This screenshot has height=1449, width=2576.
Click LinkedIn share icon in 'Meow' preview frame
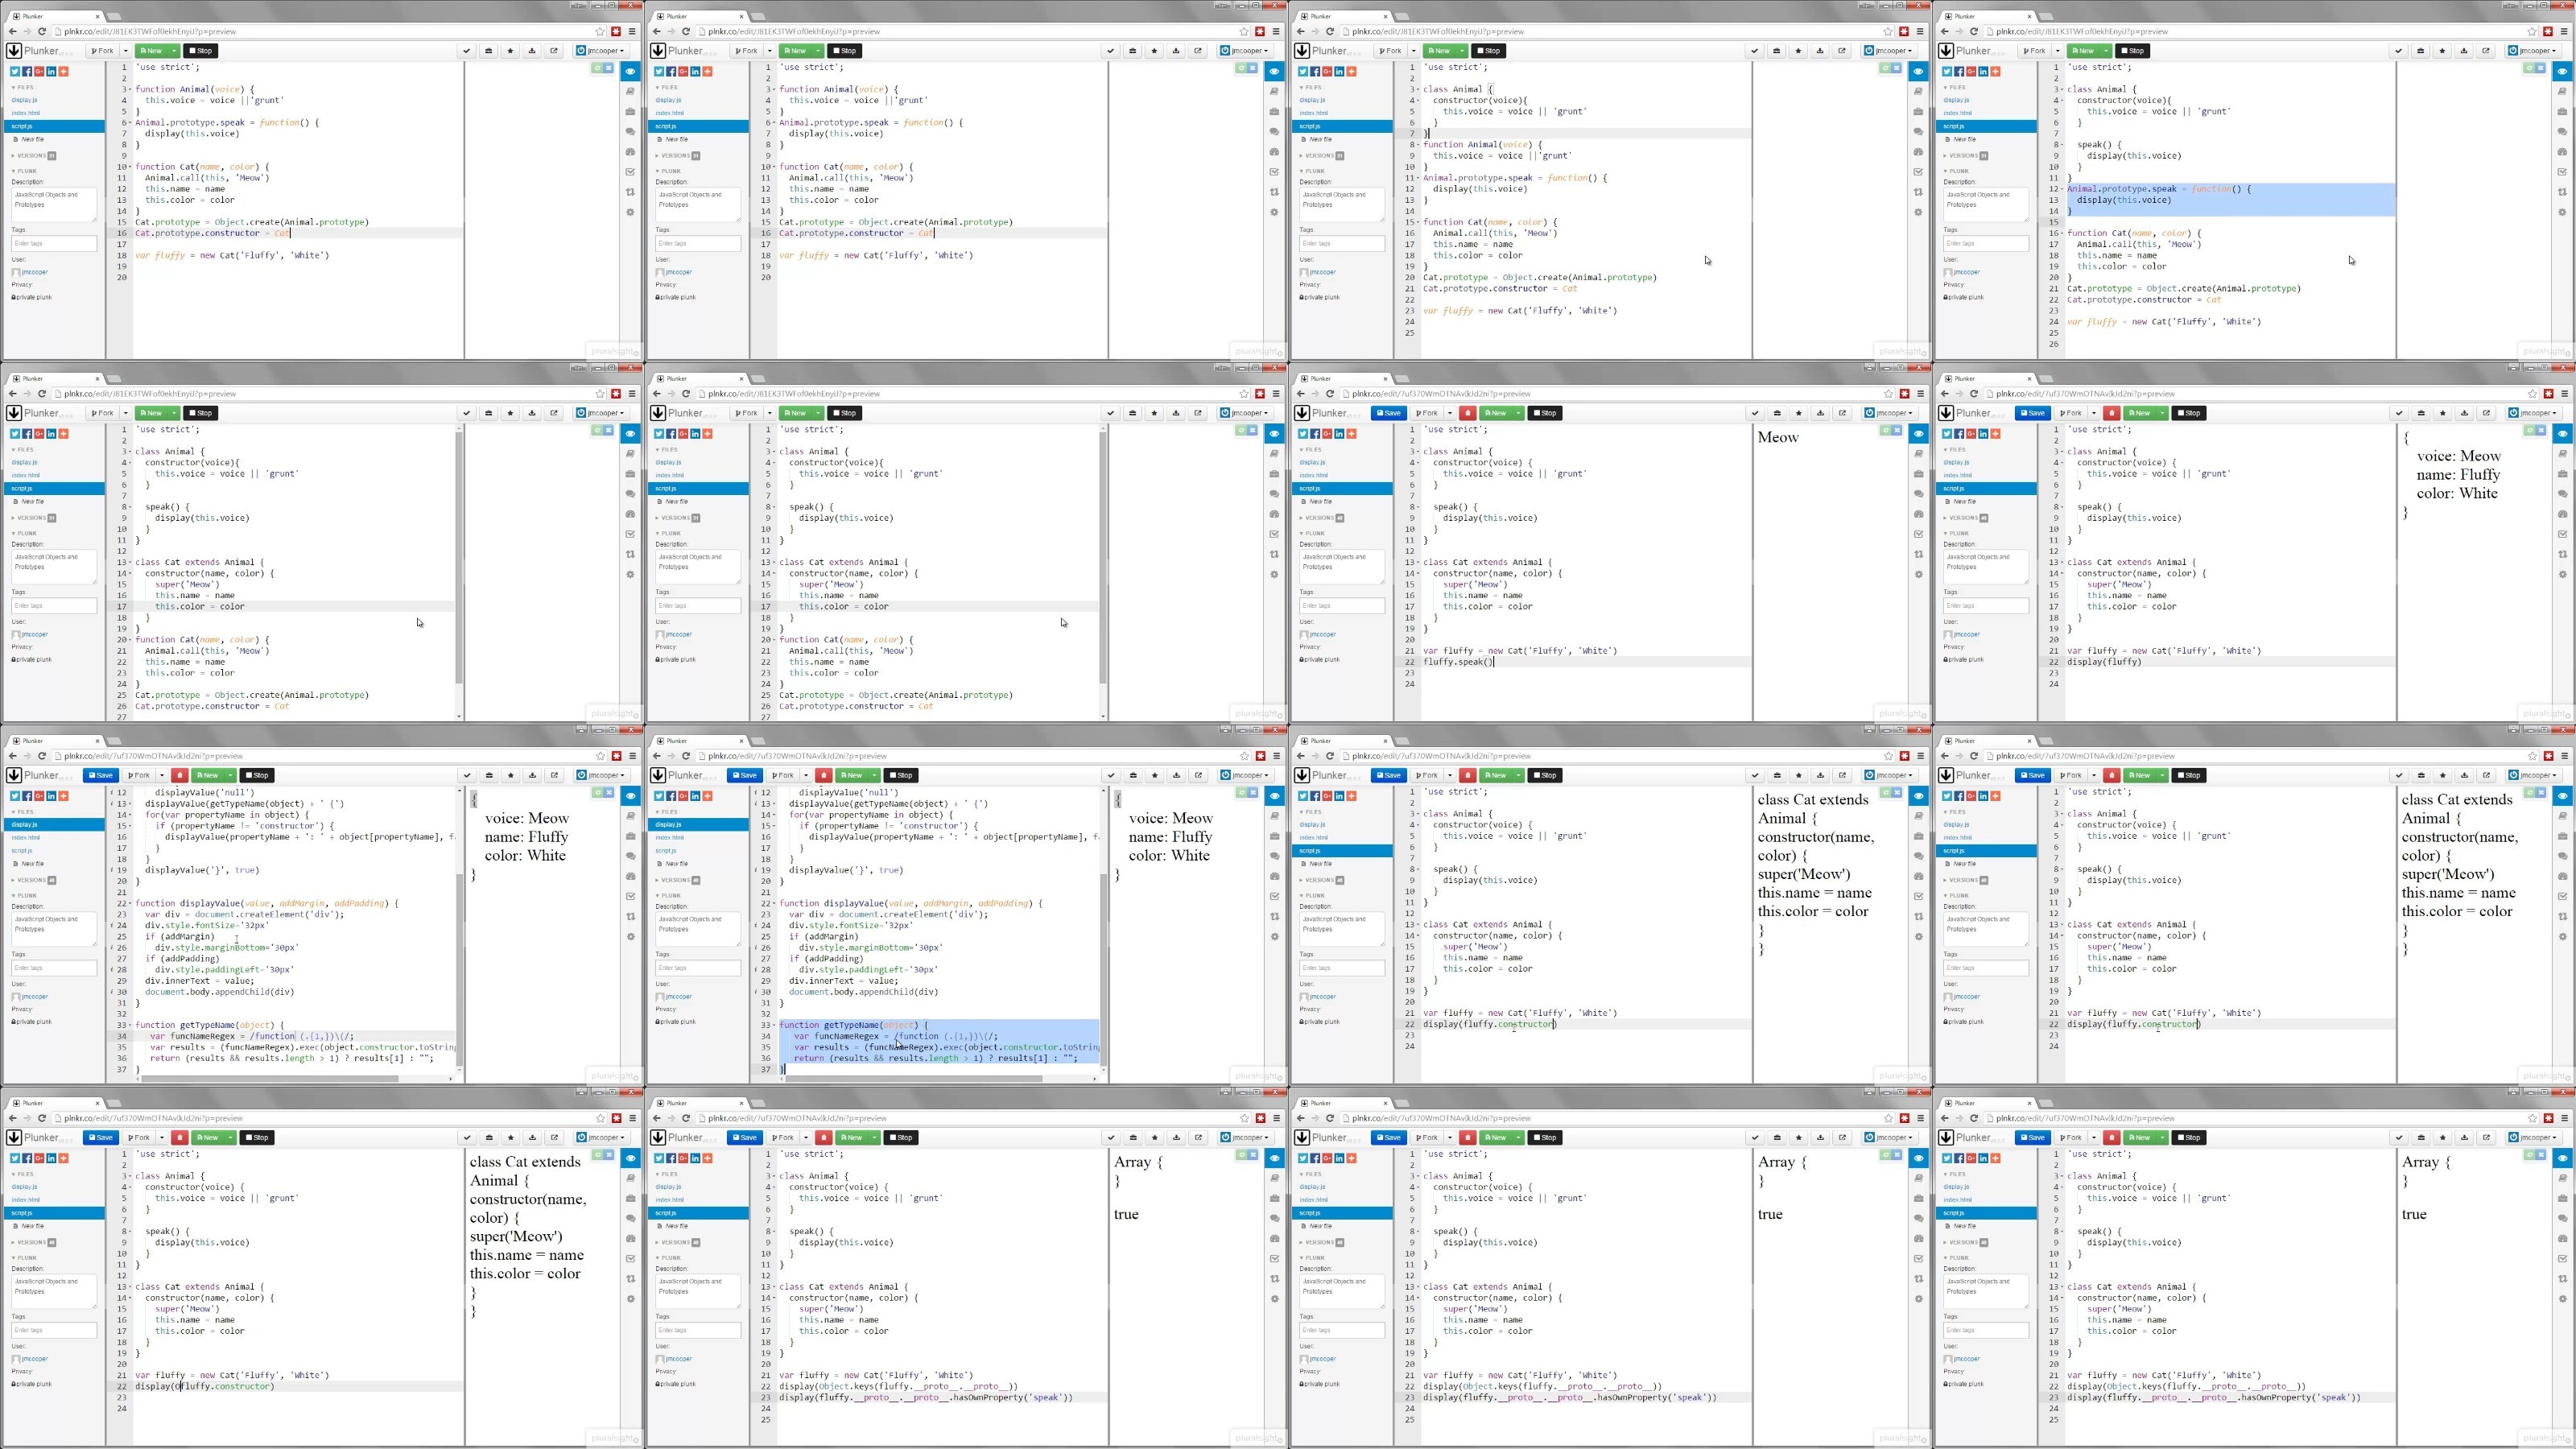click(x=1339, y=434)
